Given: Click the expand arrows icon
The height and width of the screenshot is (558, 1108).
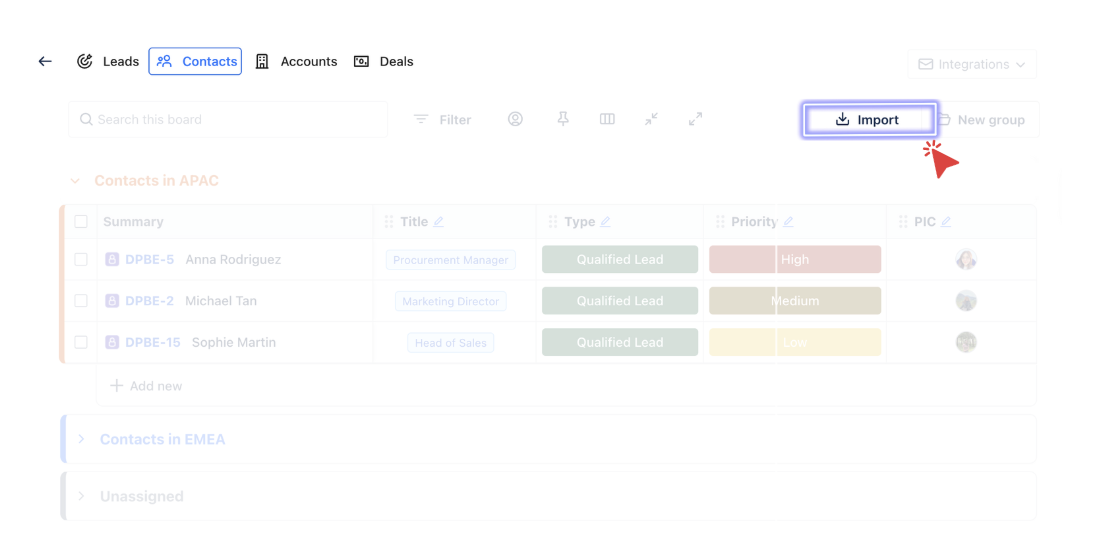Looking at the screenshot, I should [x=695, y=119].
